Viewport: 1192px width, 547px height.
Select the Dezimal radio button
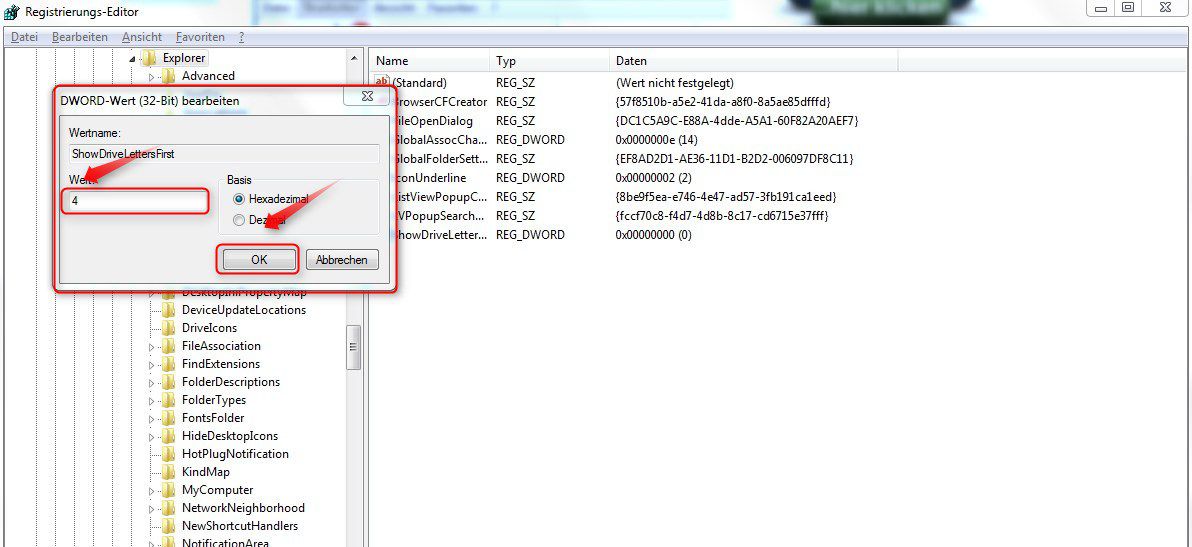(239, 220)
